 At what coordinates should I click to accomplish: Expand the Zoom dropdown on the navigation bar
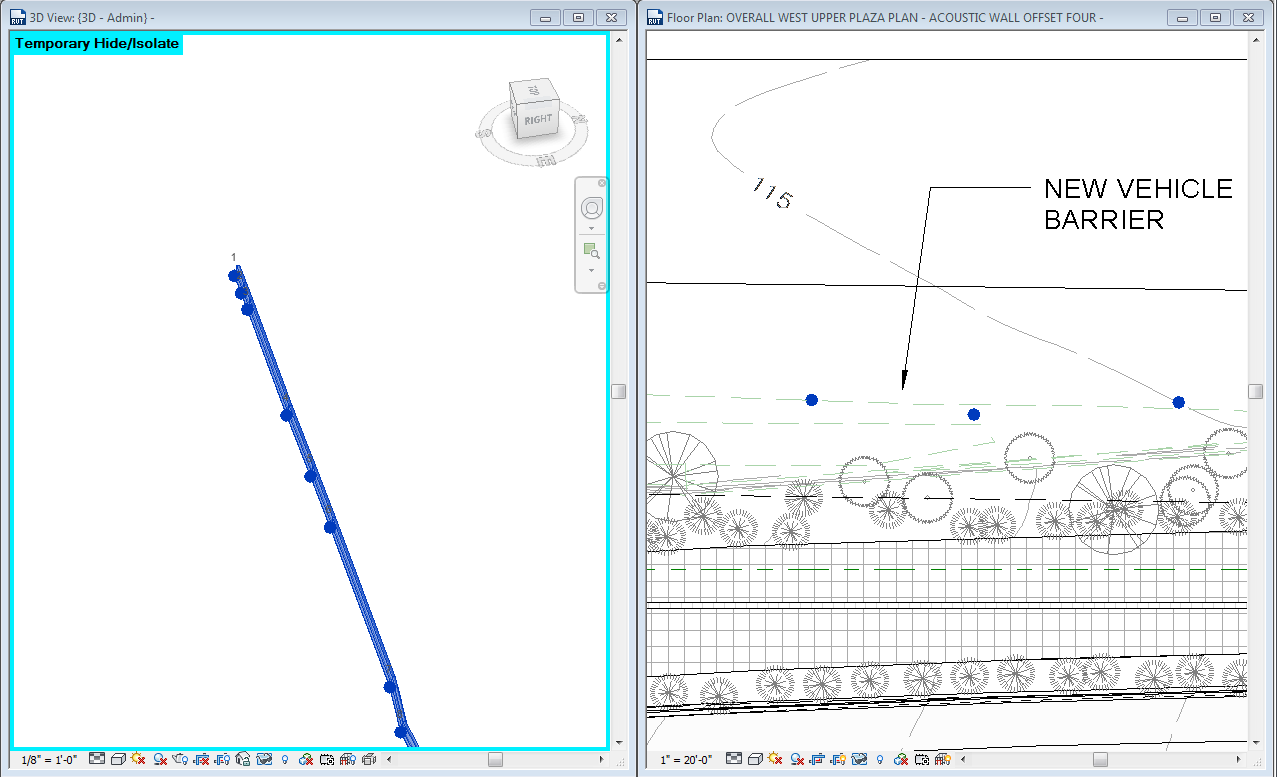tap(592, 270)
